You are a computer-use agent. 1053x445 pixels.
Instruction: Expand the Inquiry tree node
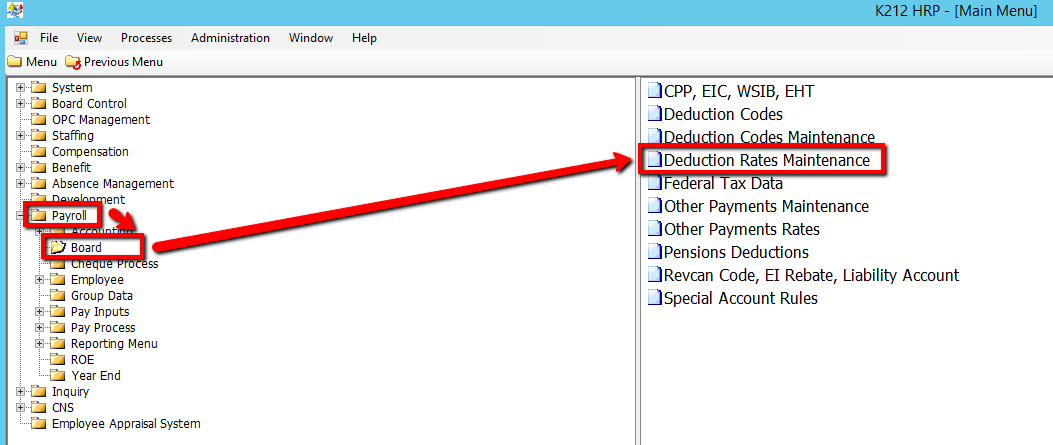21,392
